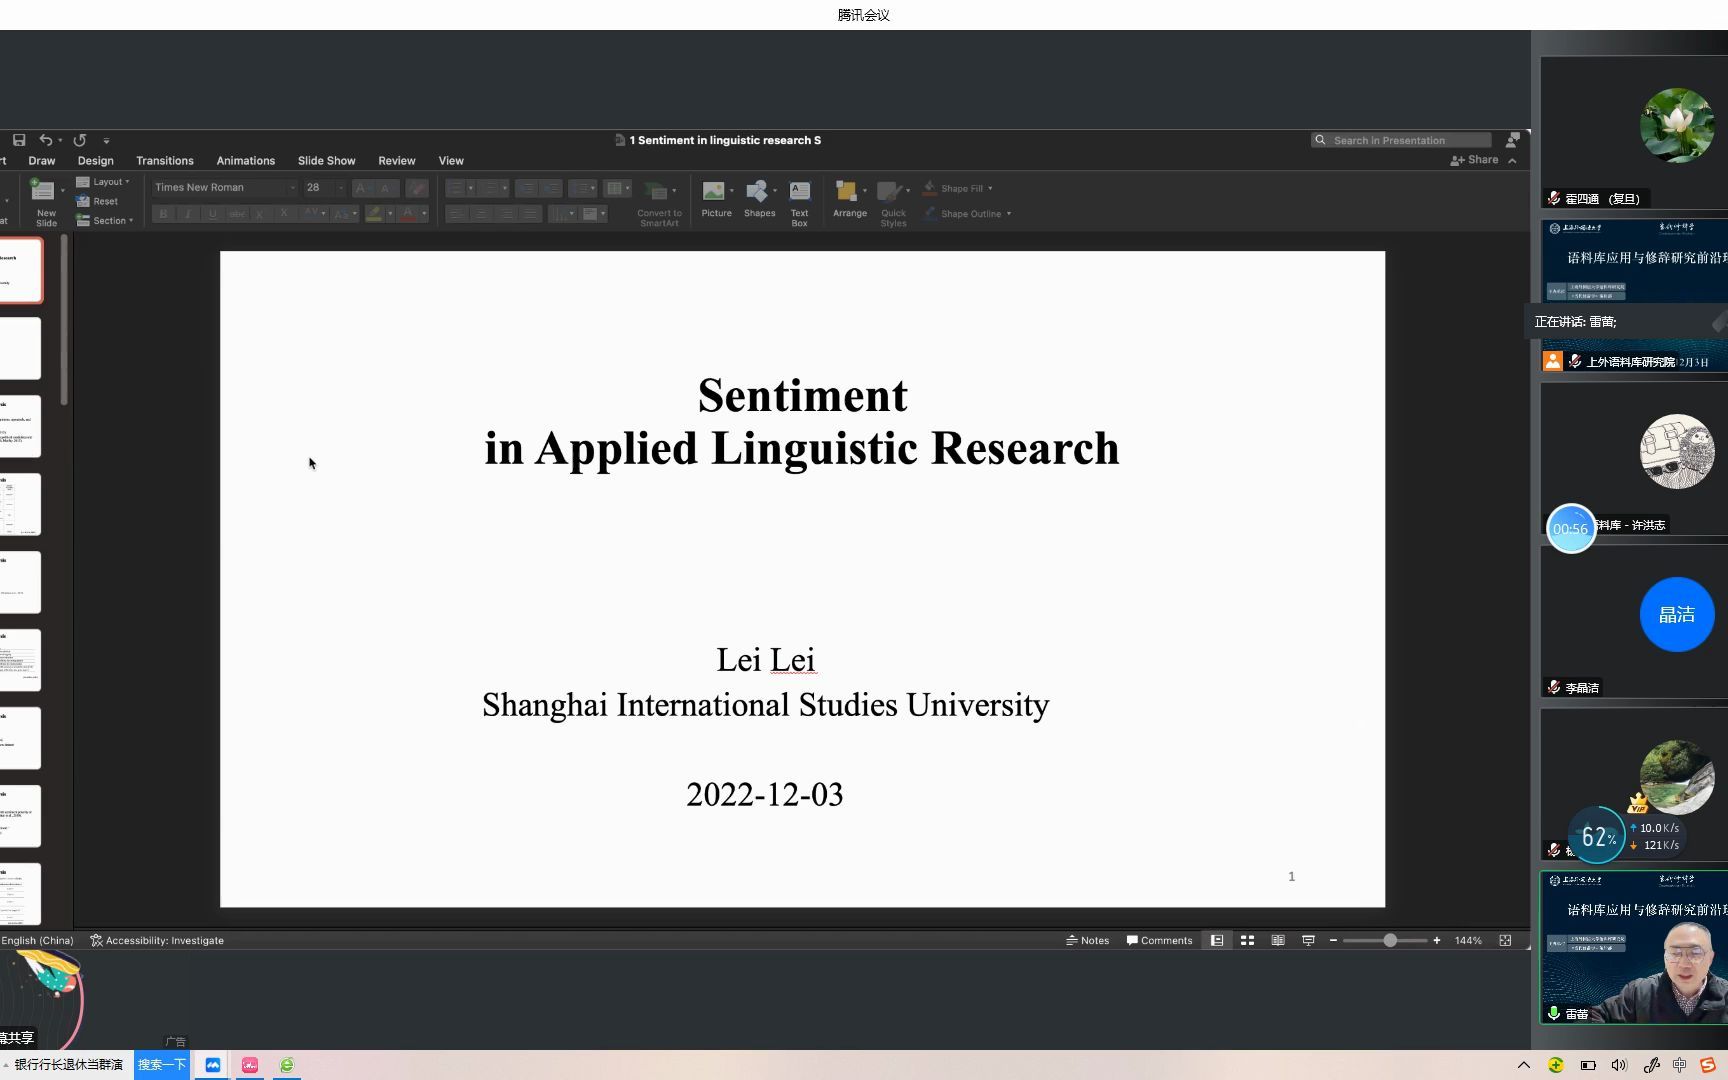Toggle italic formatting
The width and height of the screenshot is (1728, 1080).
pos(188,214)
